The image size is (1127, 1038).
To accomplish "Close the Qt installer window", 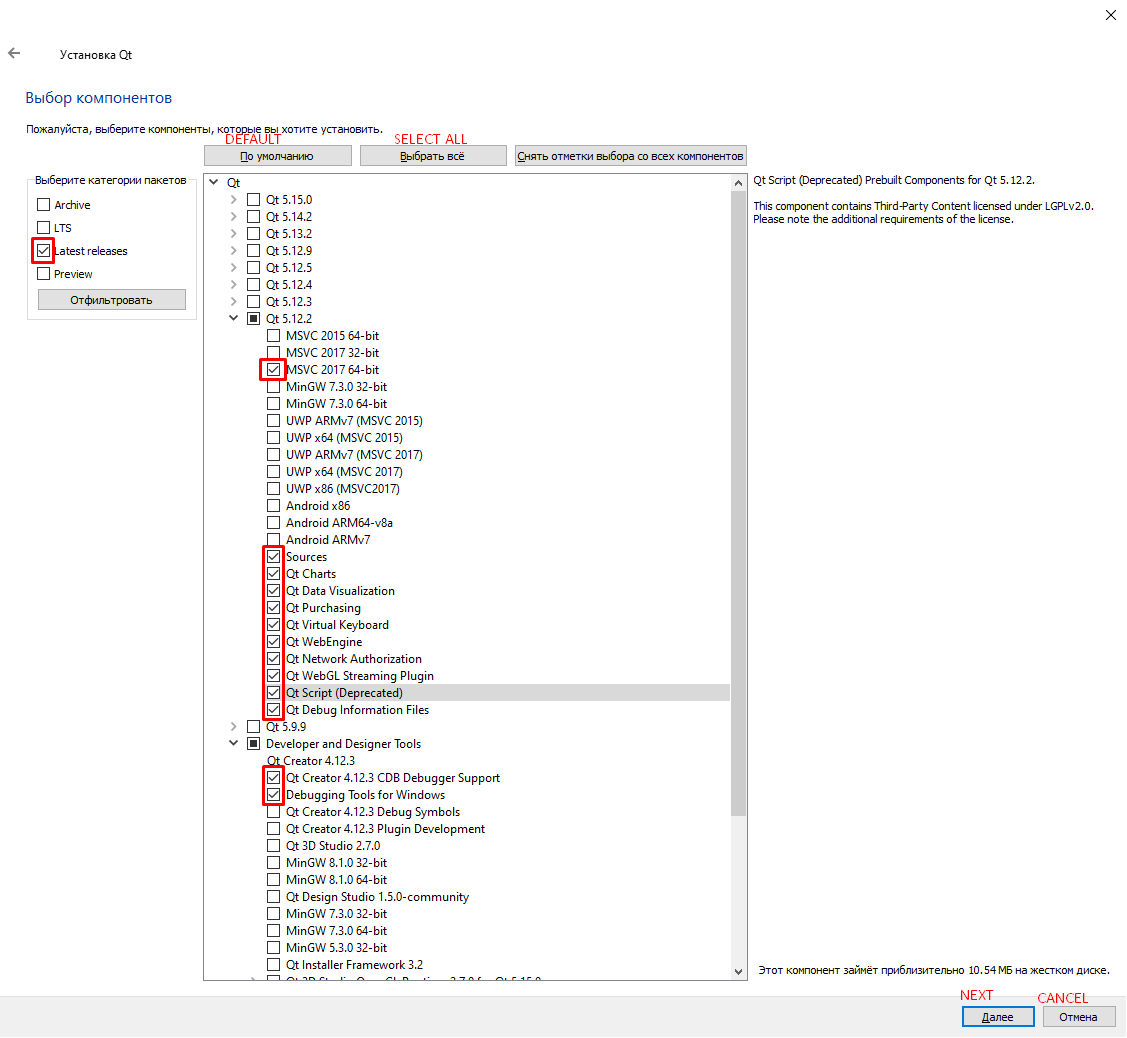I will click(1110, 15).
